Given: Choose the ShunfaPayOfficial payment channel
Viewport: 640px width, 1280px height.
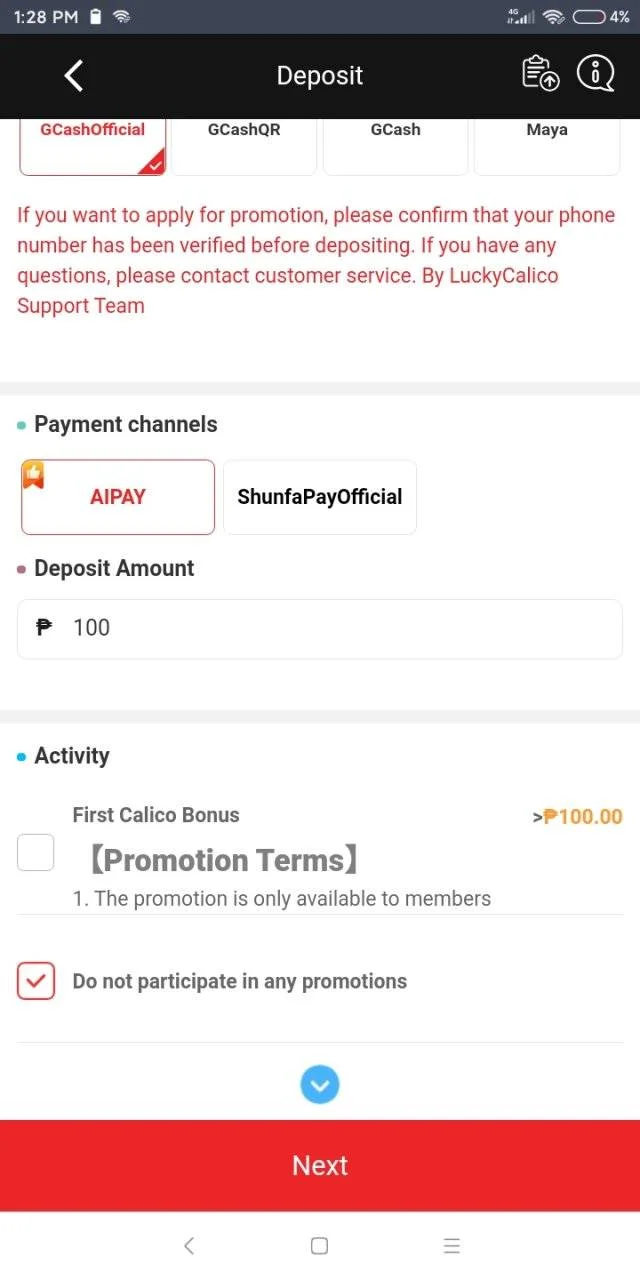Looking at the screenshot, I should (320, 497).
